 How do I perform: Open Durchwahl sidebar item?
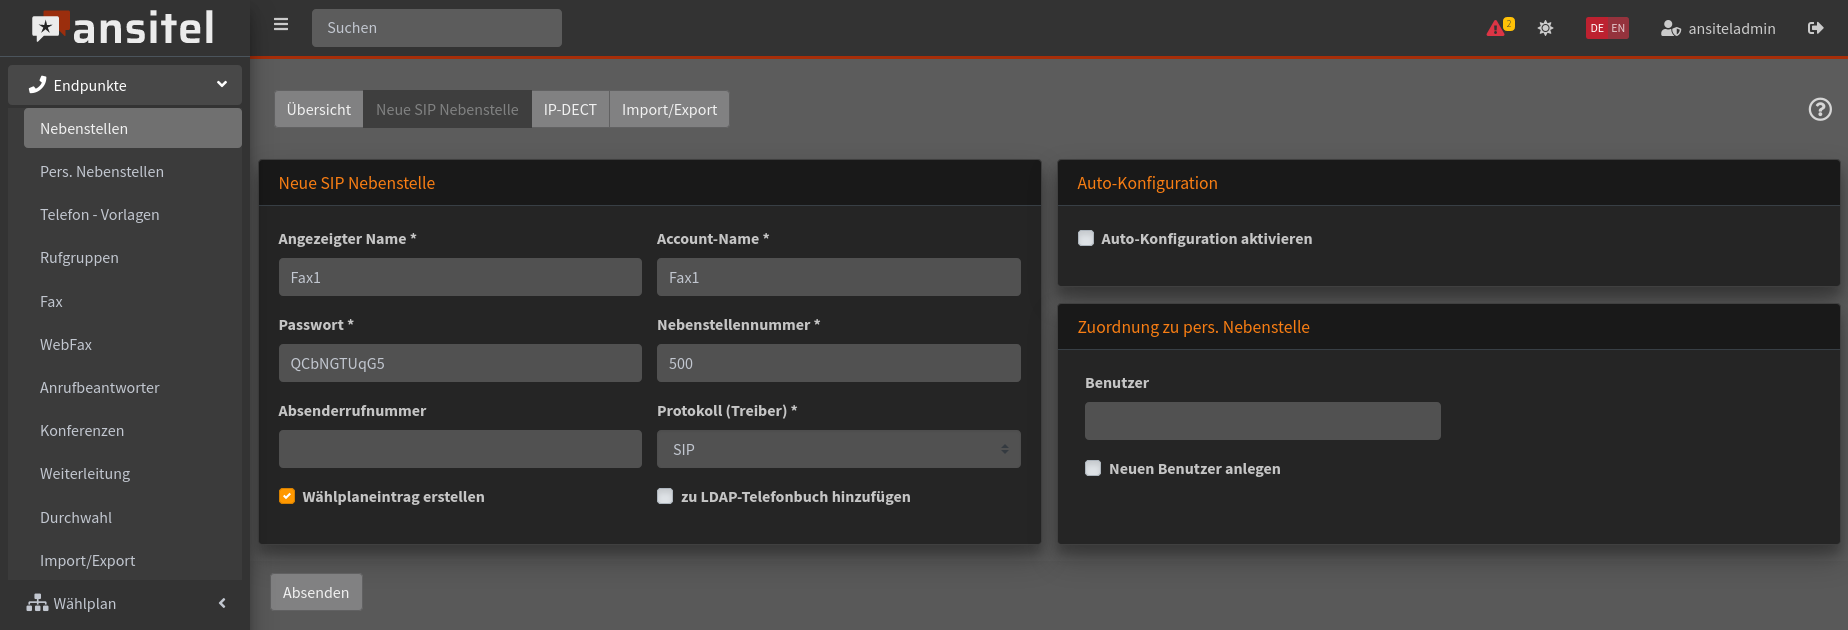[133, 517]
